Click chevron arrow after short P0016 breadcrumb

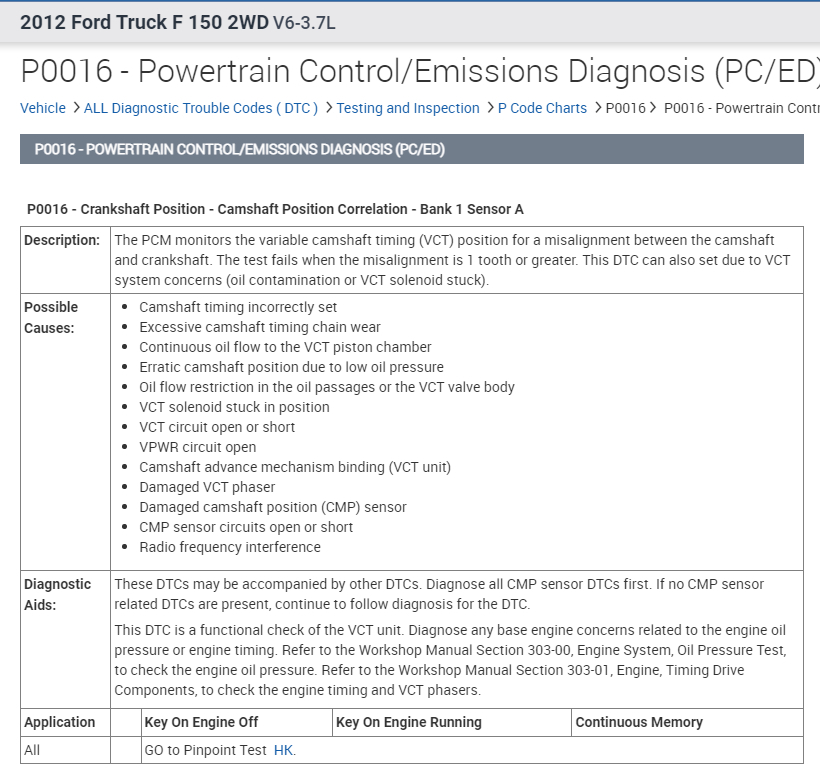[654, 108]
